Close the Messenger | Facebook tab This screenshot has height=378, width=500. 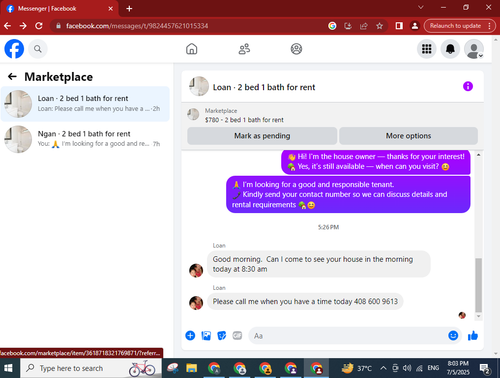click(x=111, y=9)
